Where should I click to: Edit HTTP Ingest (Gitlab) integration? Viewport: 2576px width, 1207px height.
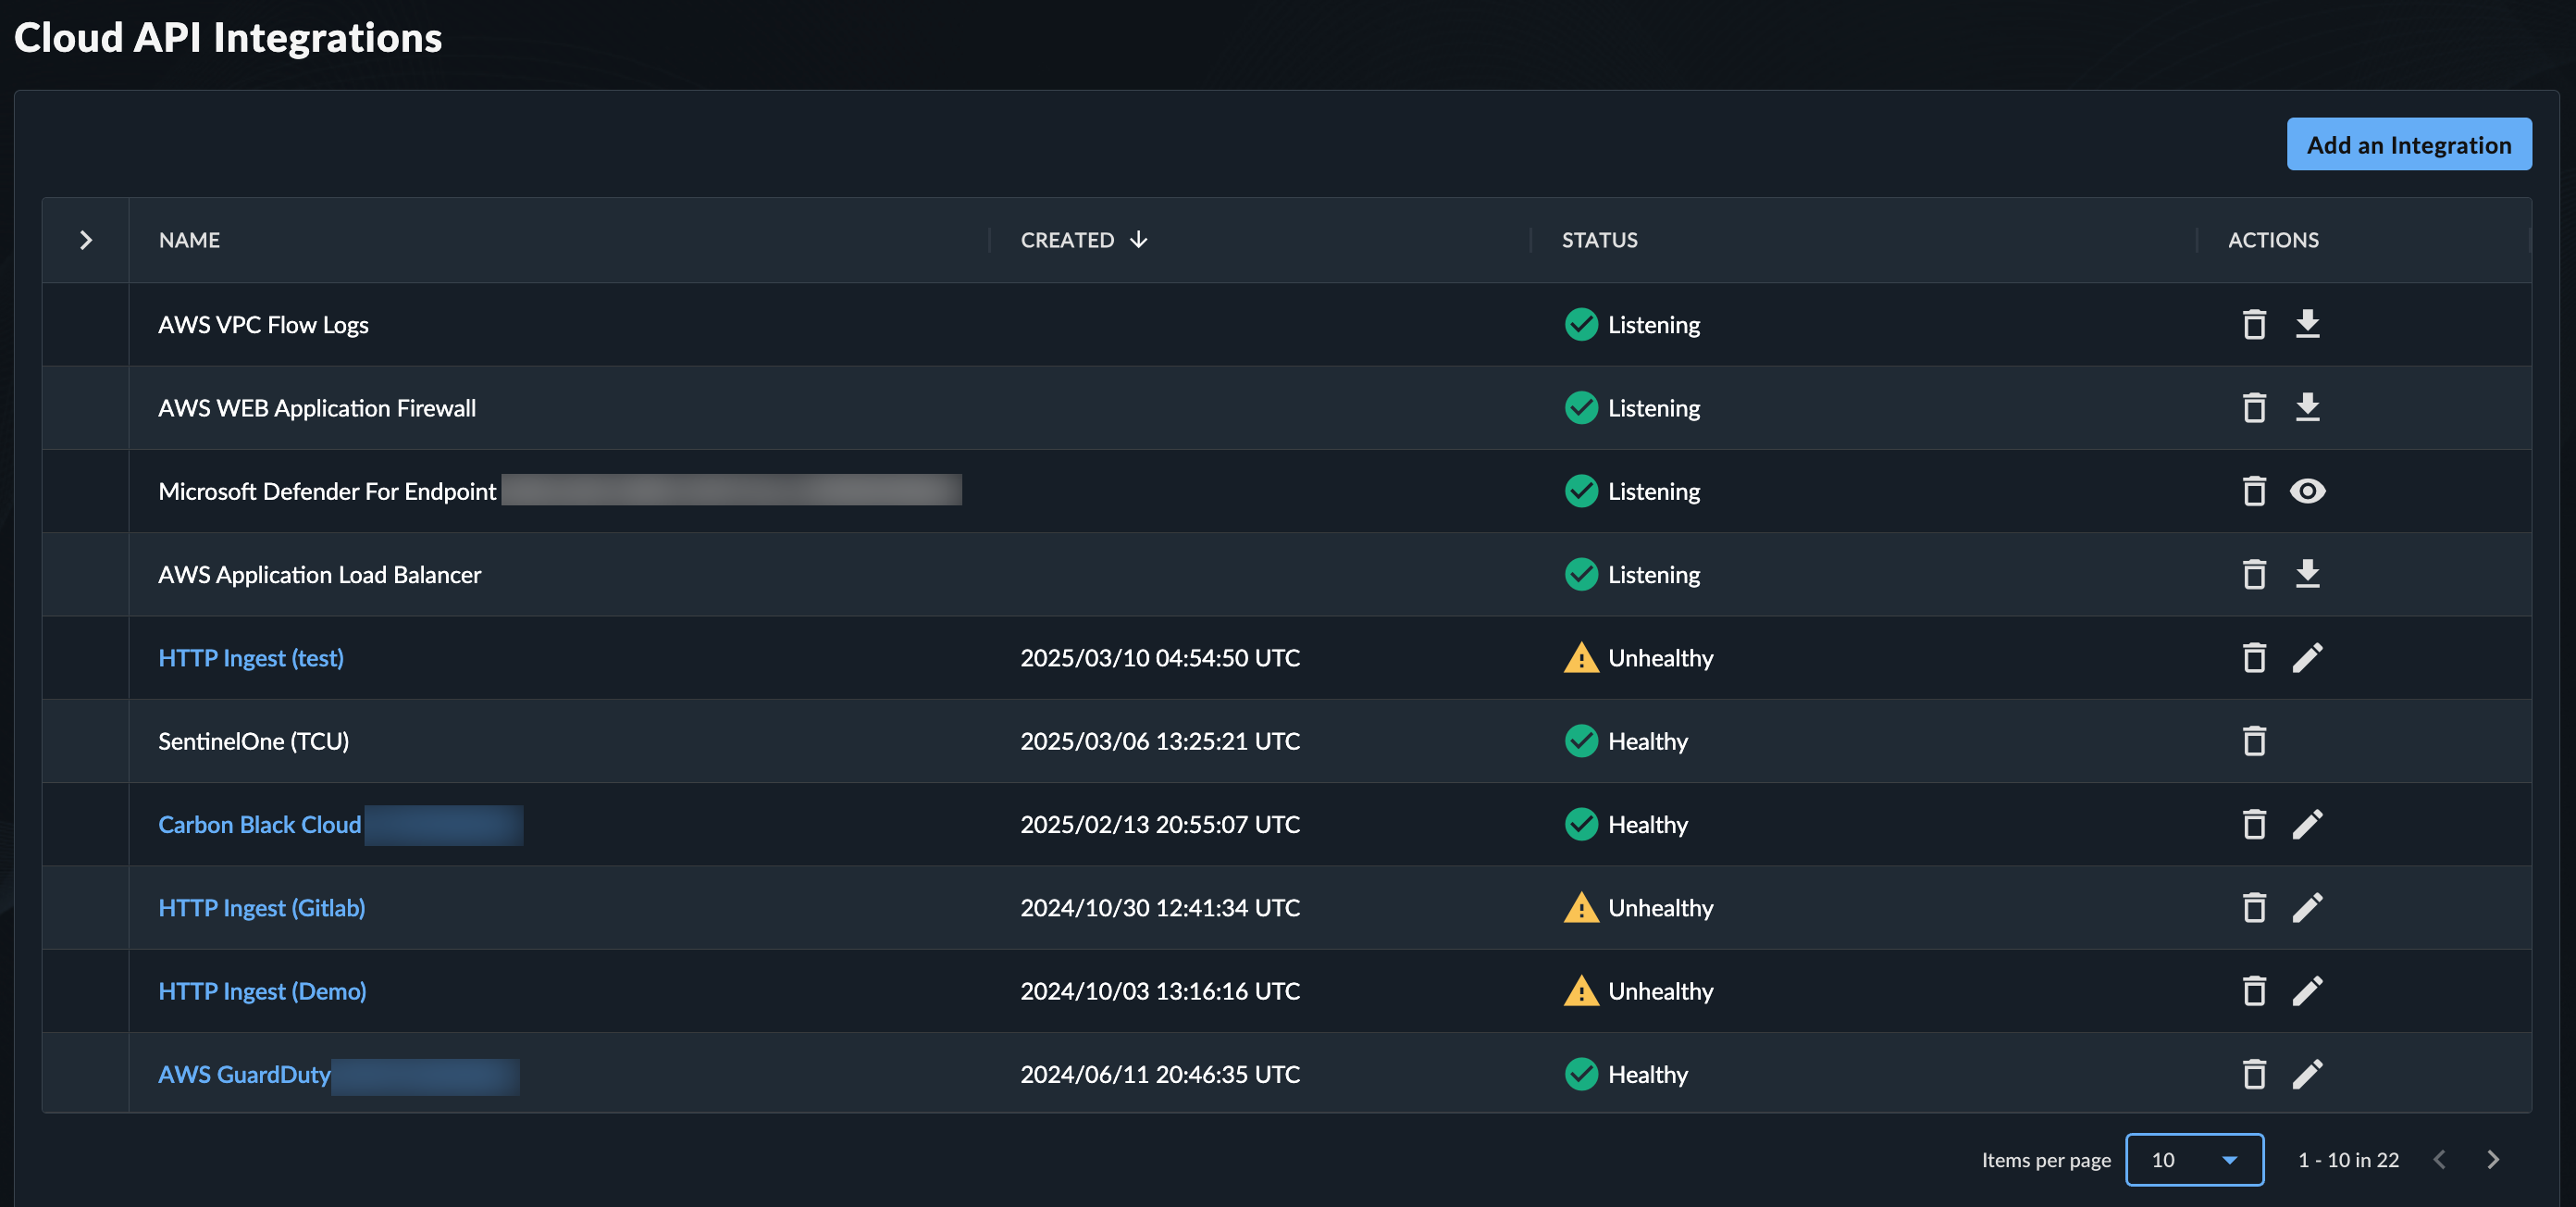2307,908
